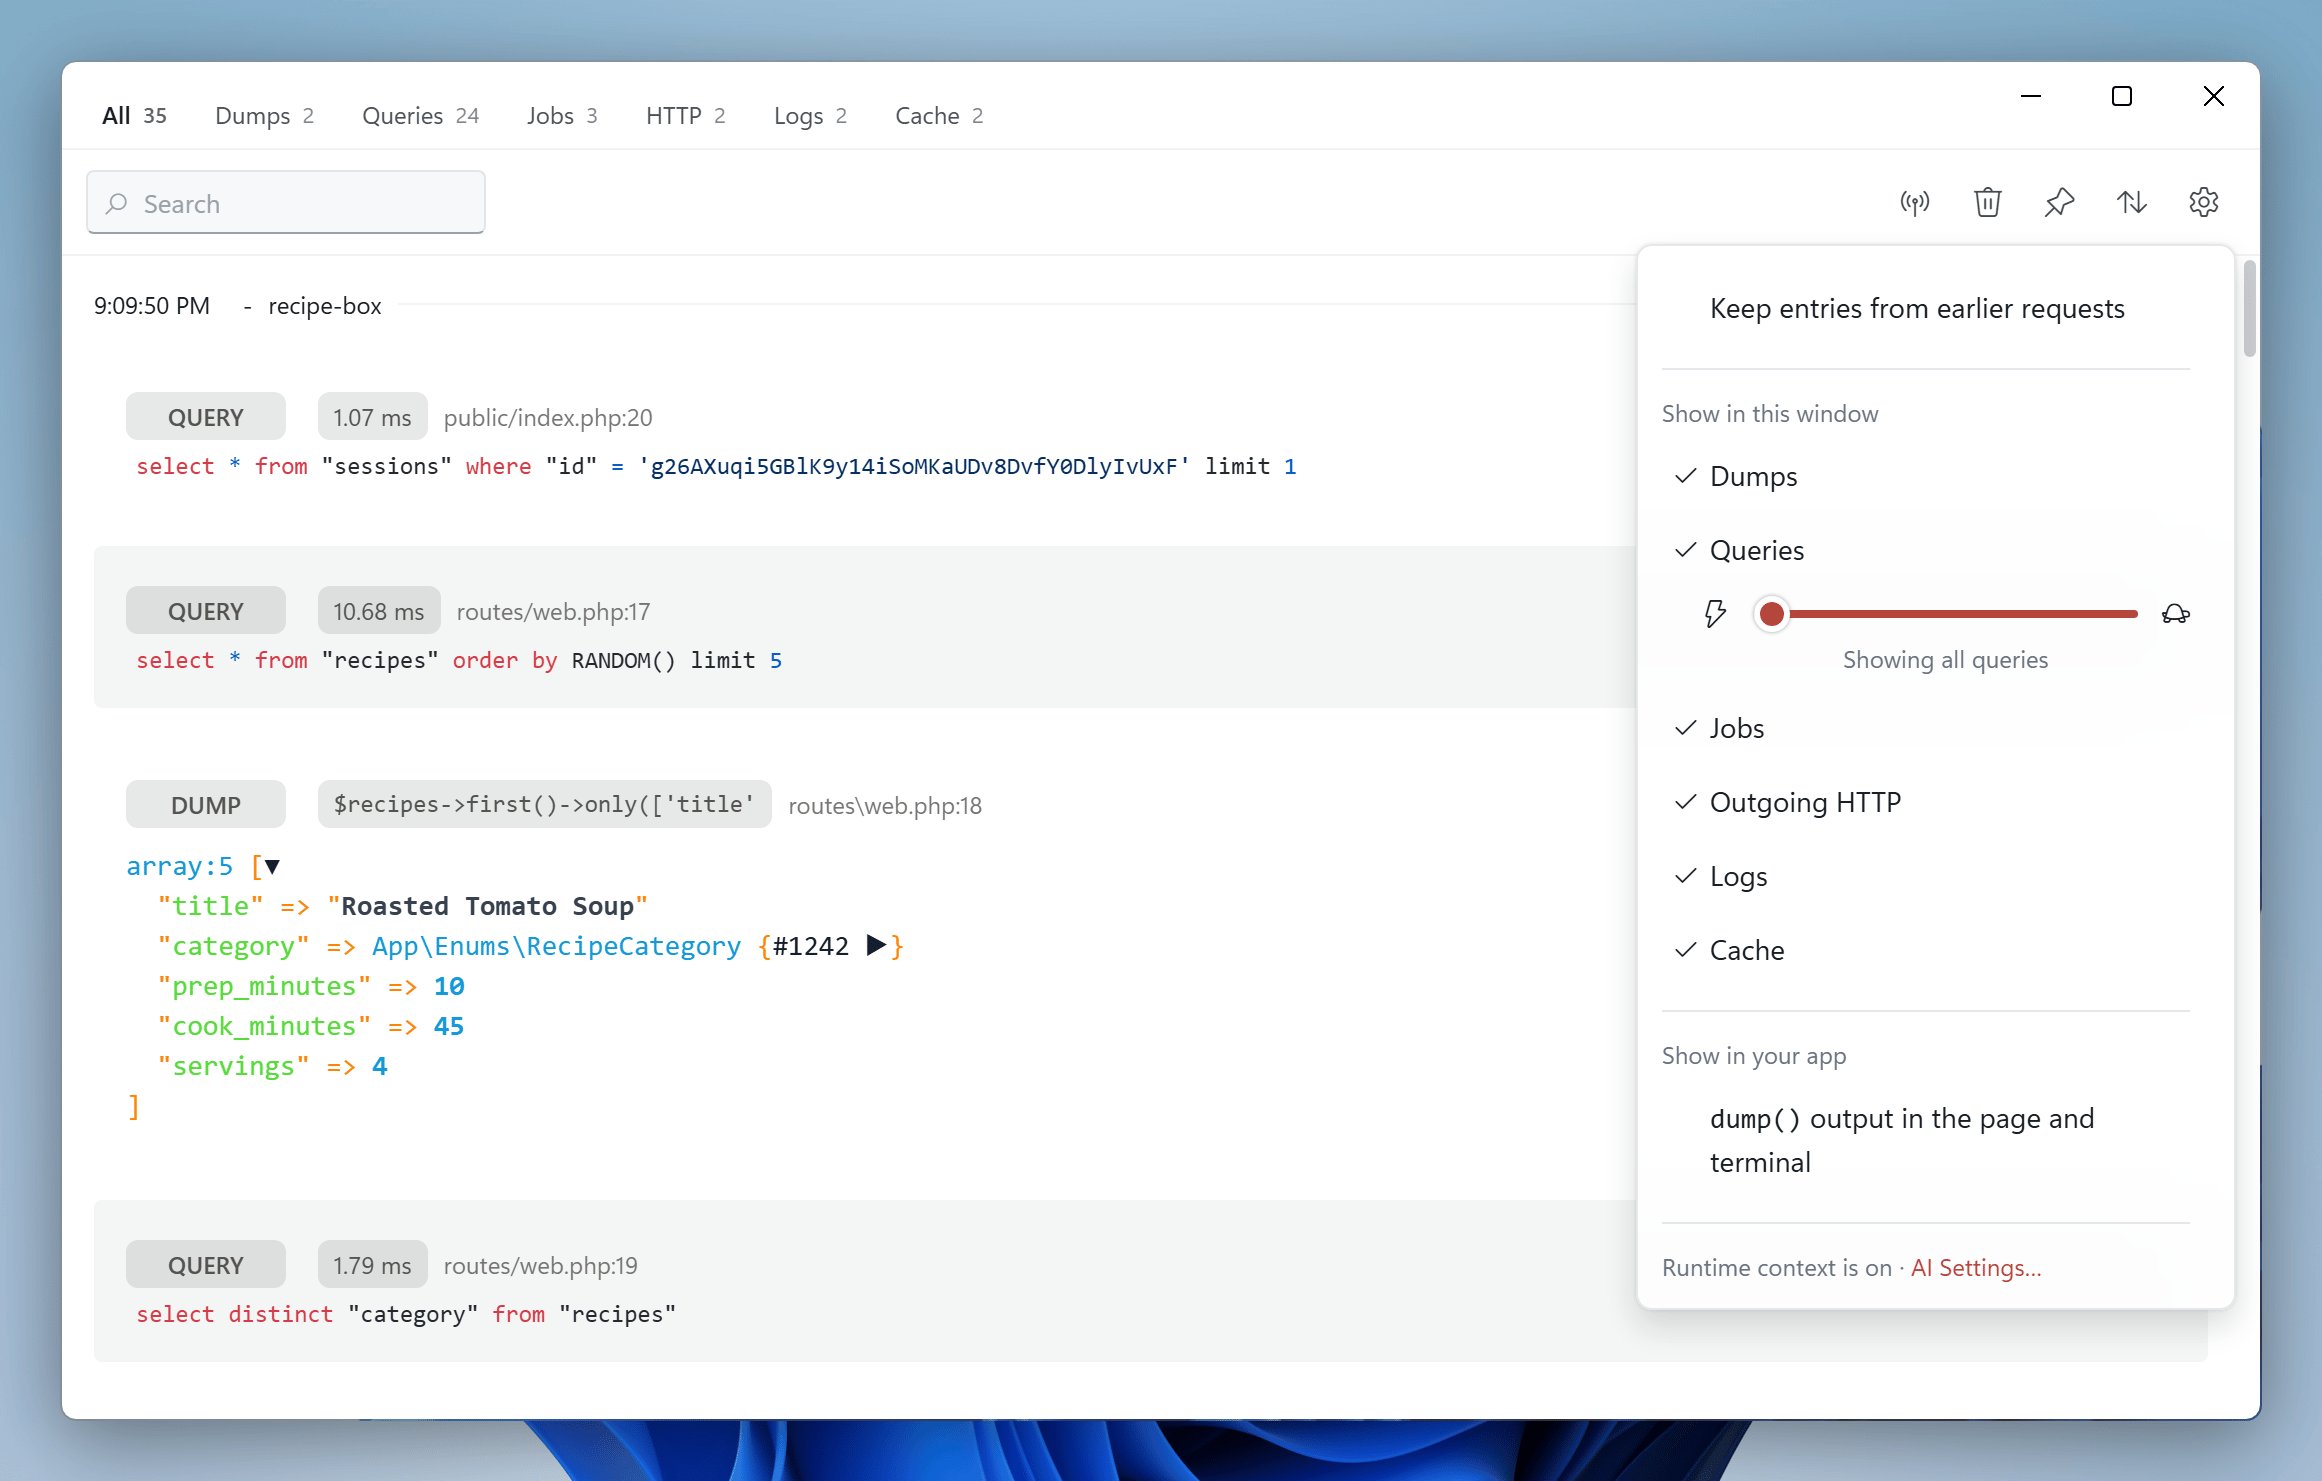
Task: Maximize the window
Action: coord(2122,96)
